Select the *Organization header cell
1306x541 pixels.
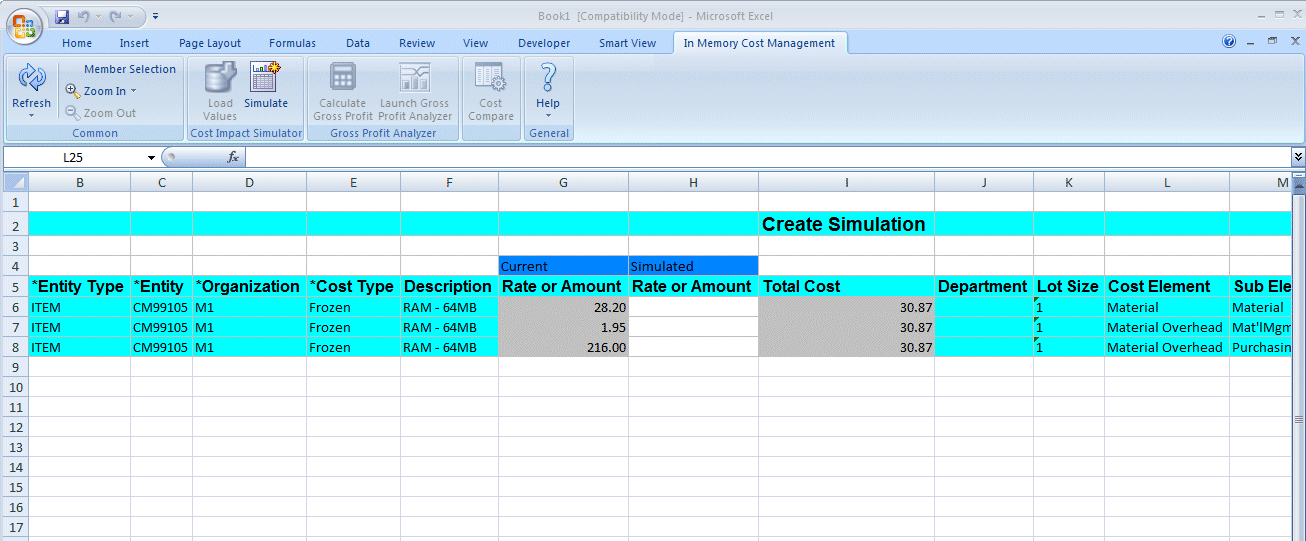click(249, 286)
